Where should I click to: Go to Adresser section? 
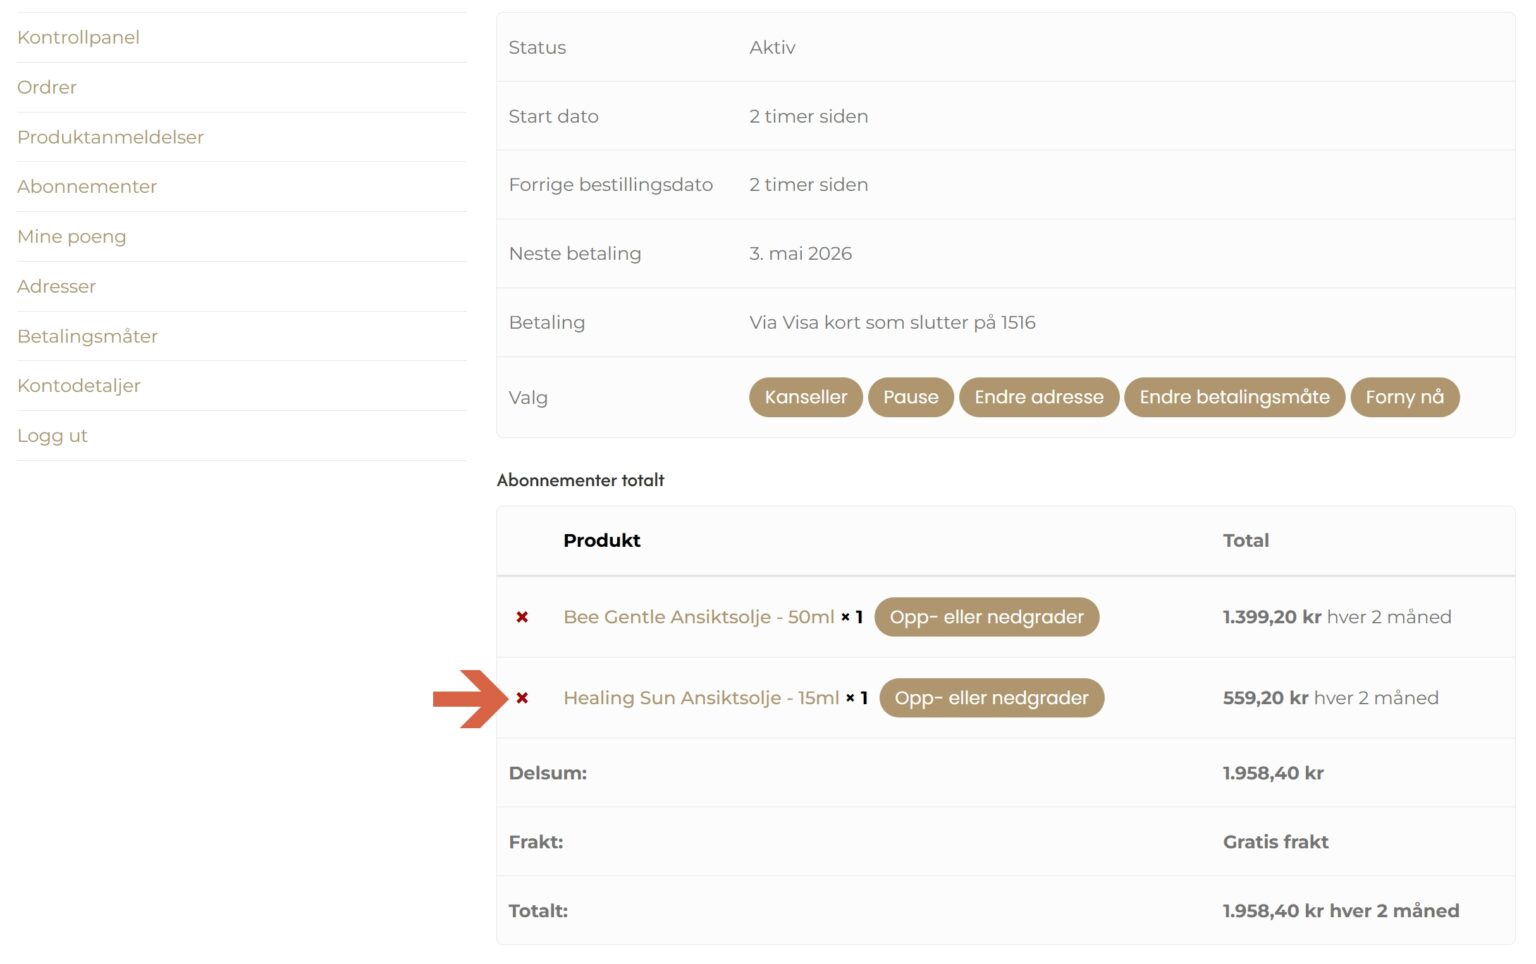[56, 286]
